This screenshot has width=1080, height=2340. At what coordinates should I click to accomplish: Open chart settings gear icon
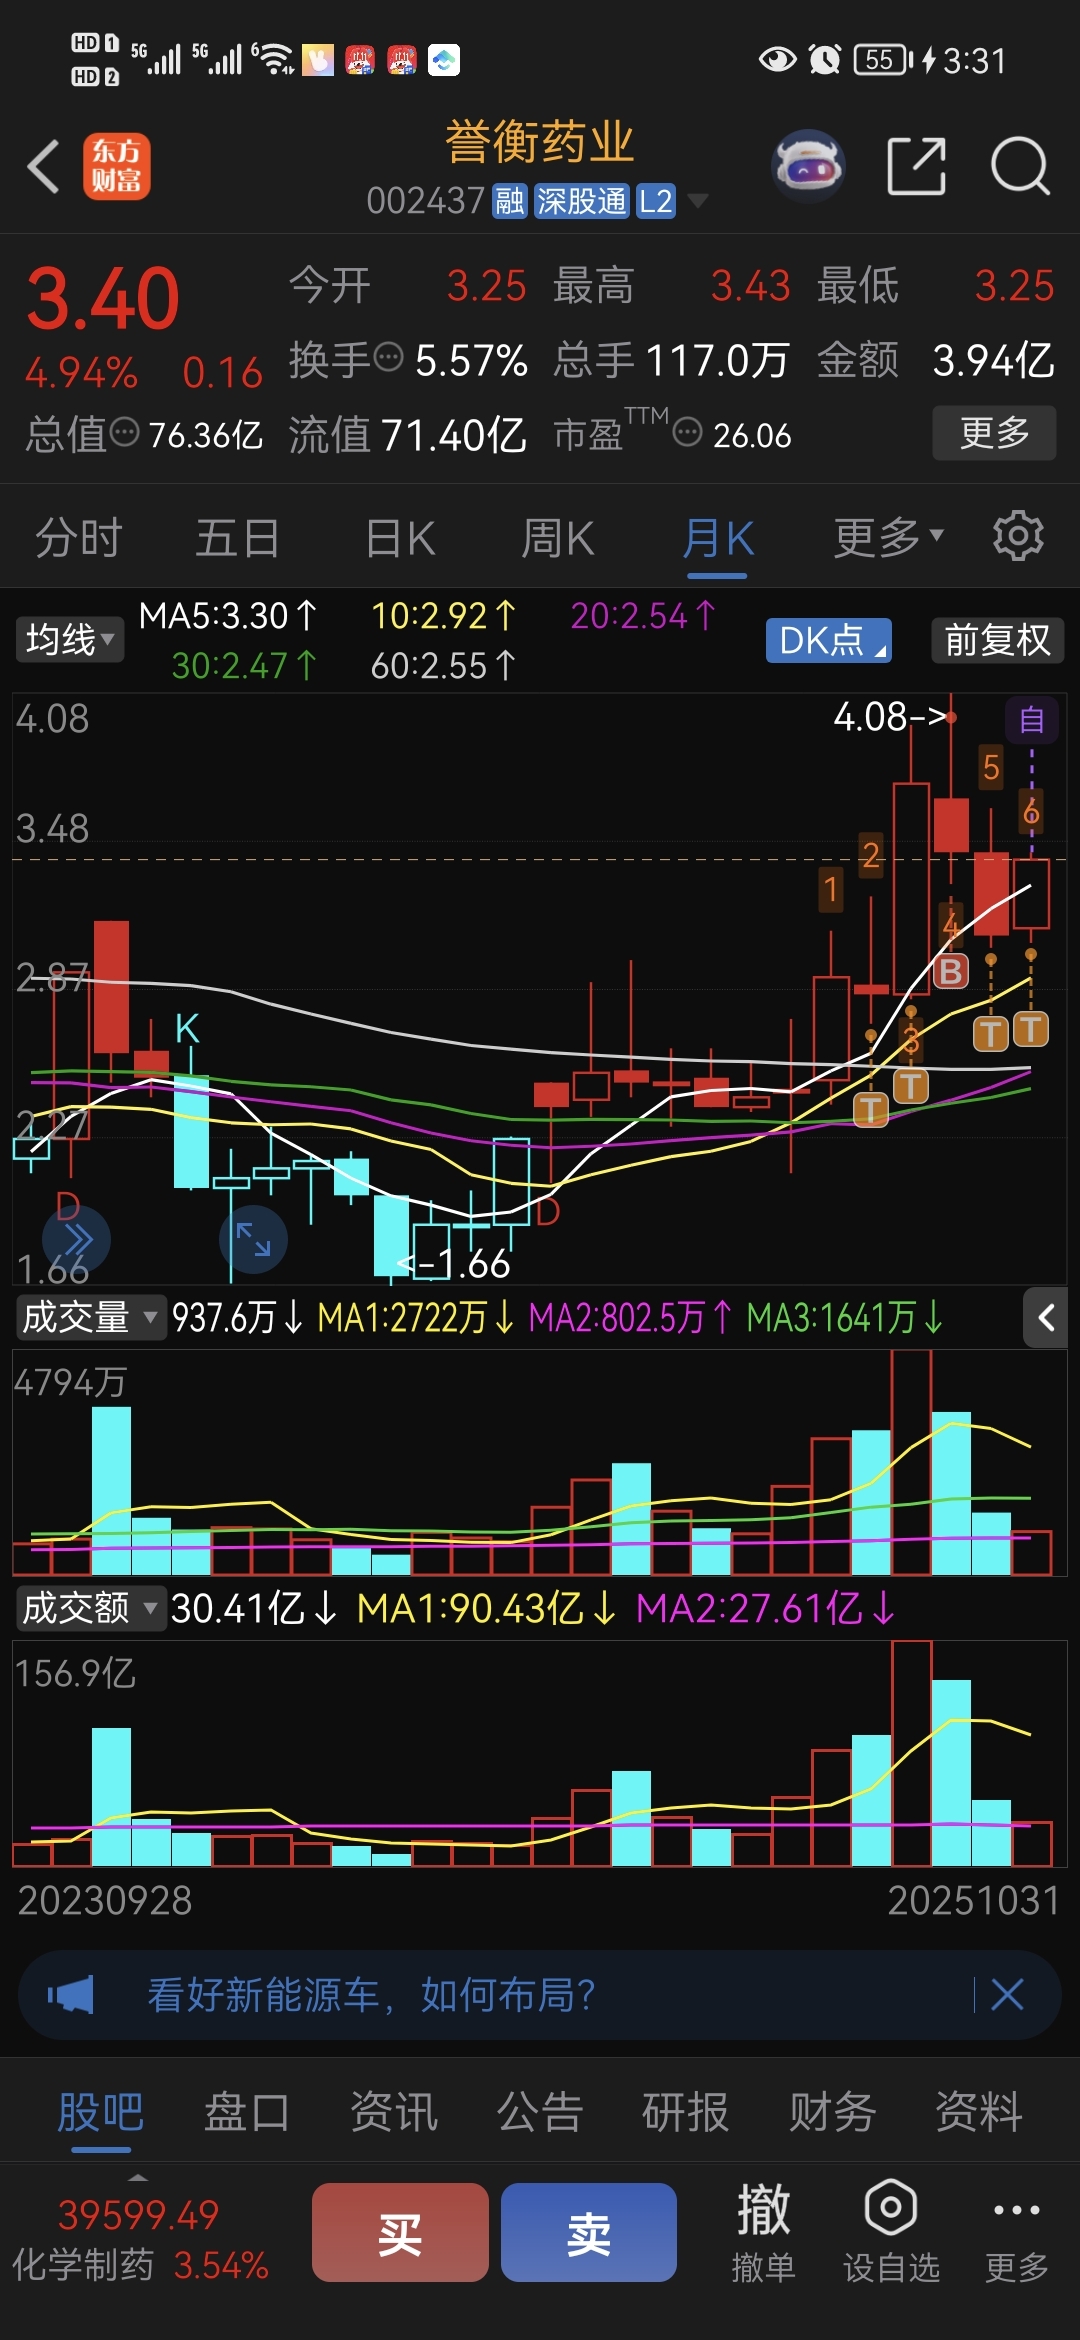coord(1018,536)
